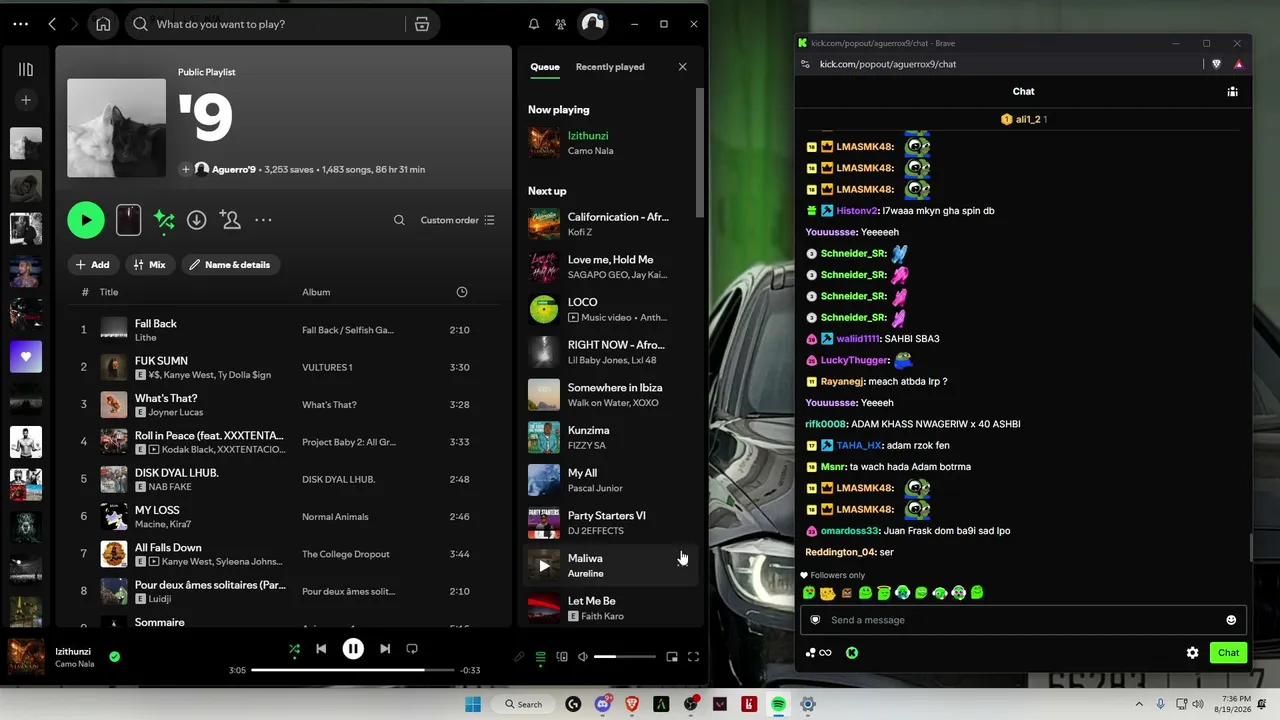Open Spotify Friend Activity icon
This screenshot has height=720, width=1280.
[560, 24]
